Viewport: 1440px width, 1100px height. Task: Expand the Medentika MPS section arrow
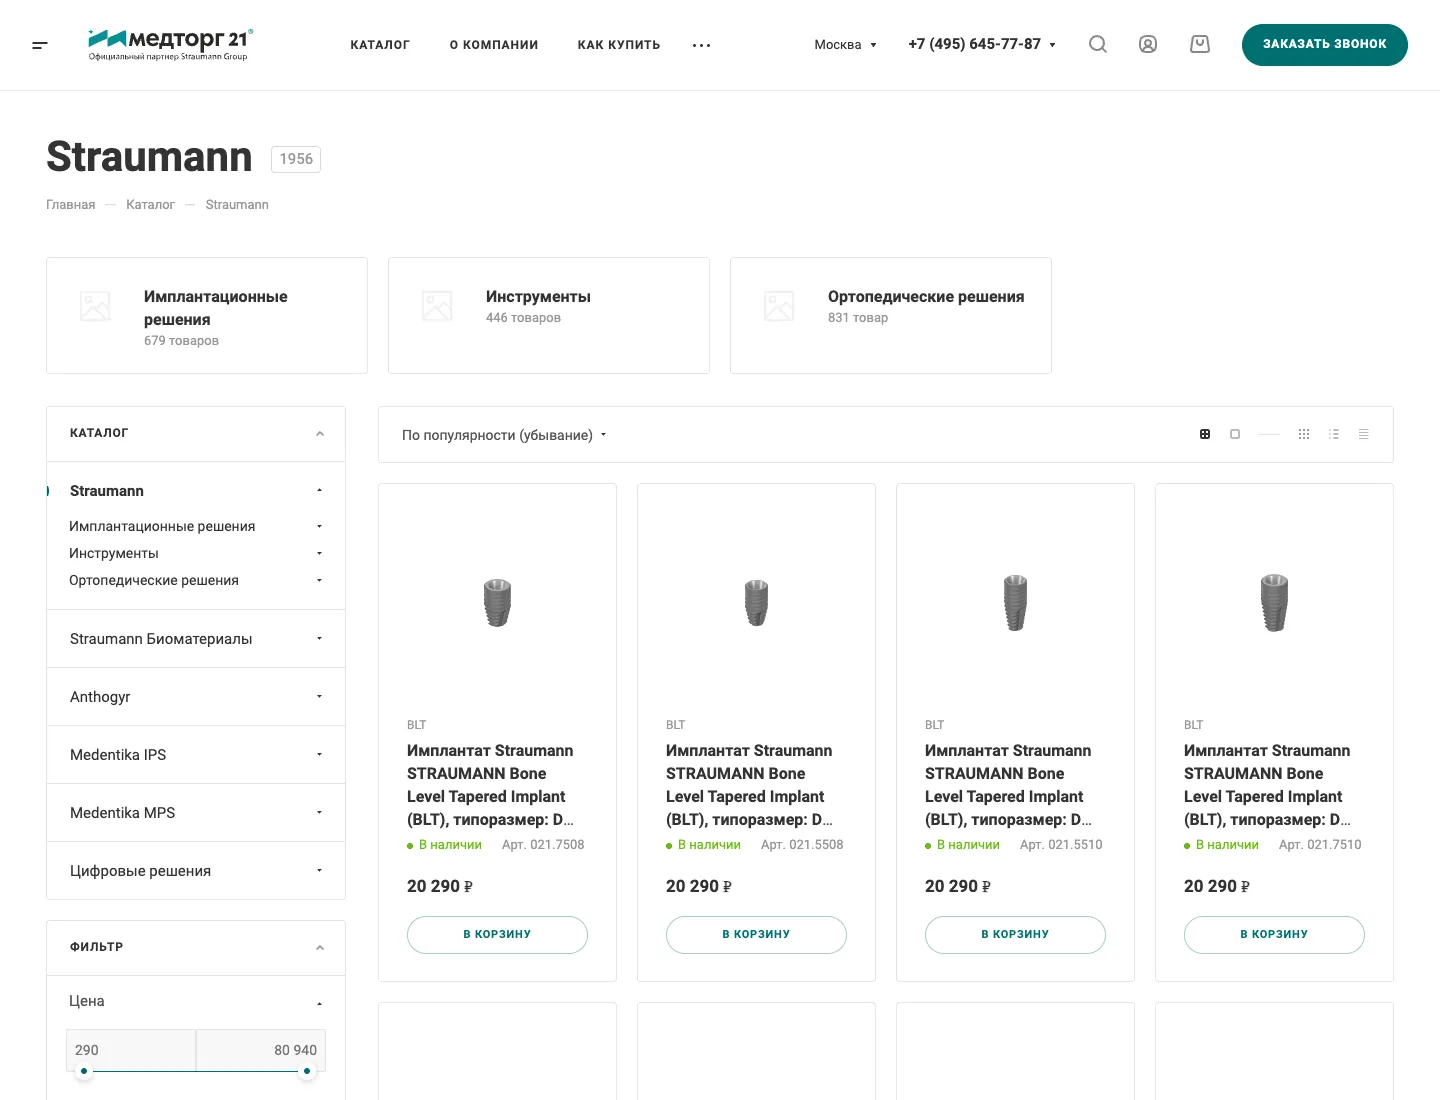pos(319,813)
